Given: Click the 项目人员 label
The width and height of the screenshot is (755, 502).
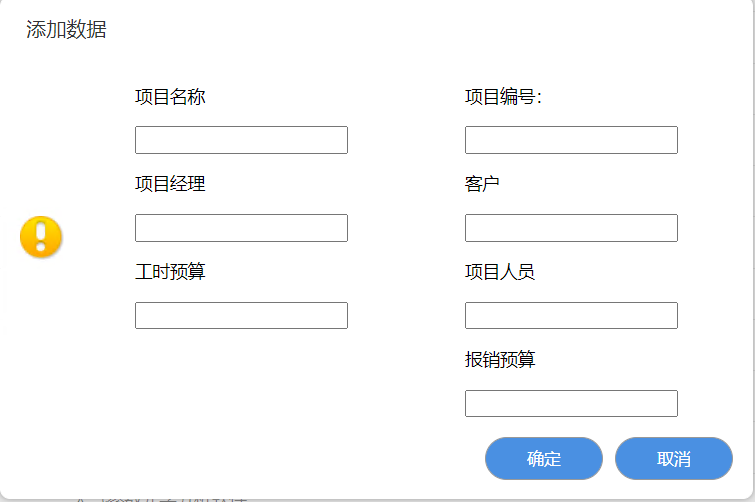Looking at the screenshot, I should (500, 271).
